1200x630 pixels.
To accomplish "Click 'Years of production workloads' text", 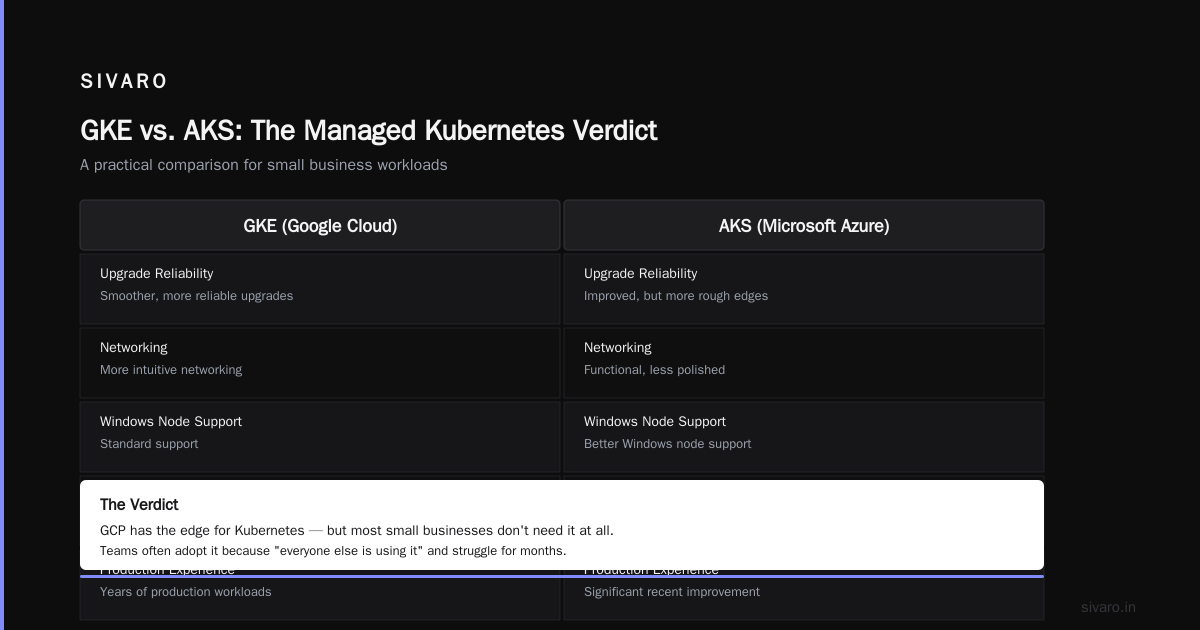I will (186, 592).
